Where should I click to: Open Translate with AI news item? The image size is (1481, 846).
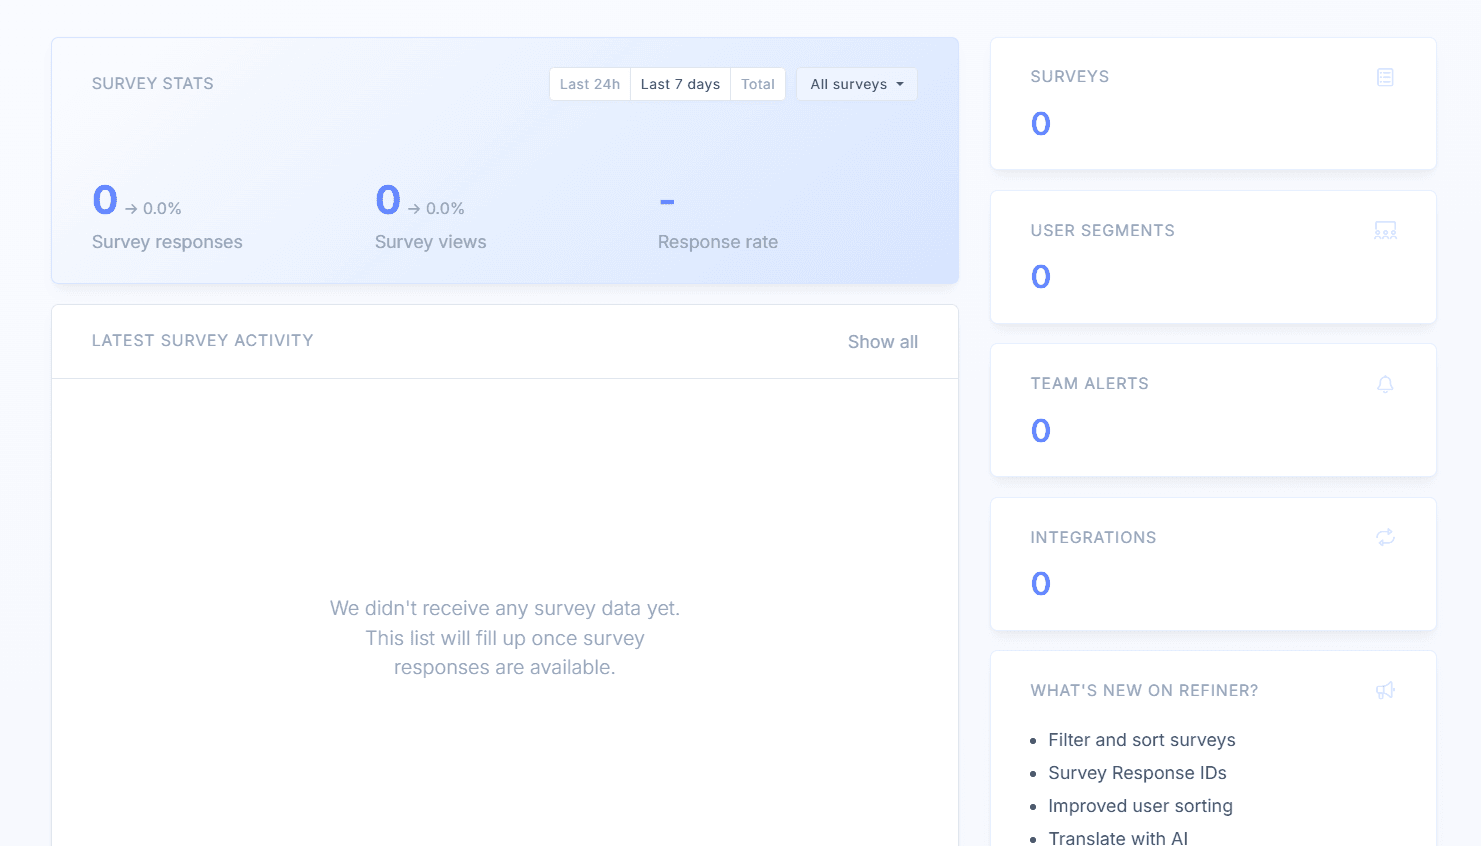tap(1118, 838)
